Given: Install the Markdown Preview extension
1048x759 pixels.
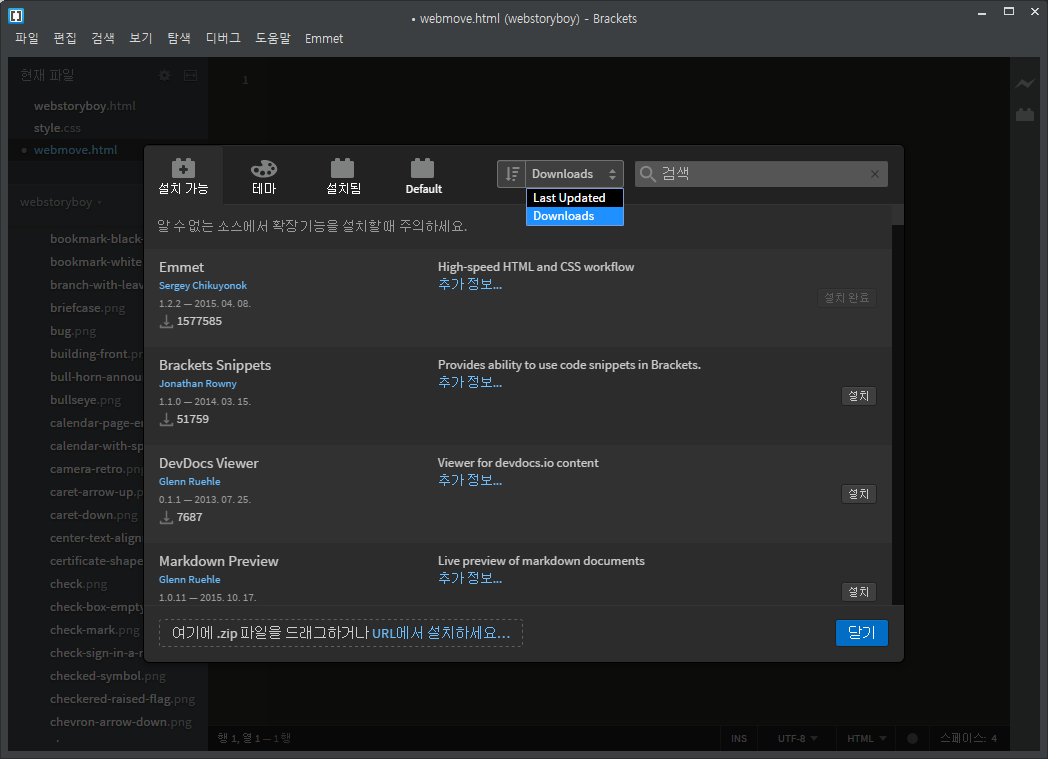Looking at the screenshot, I should point(859,591).
